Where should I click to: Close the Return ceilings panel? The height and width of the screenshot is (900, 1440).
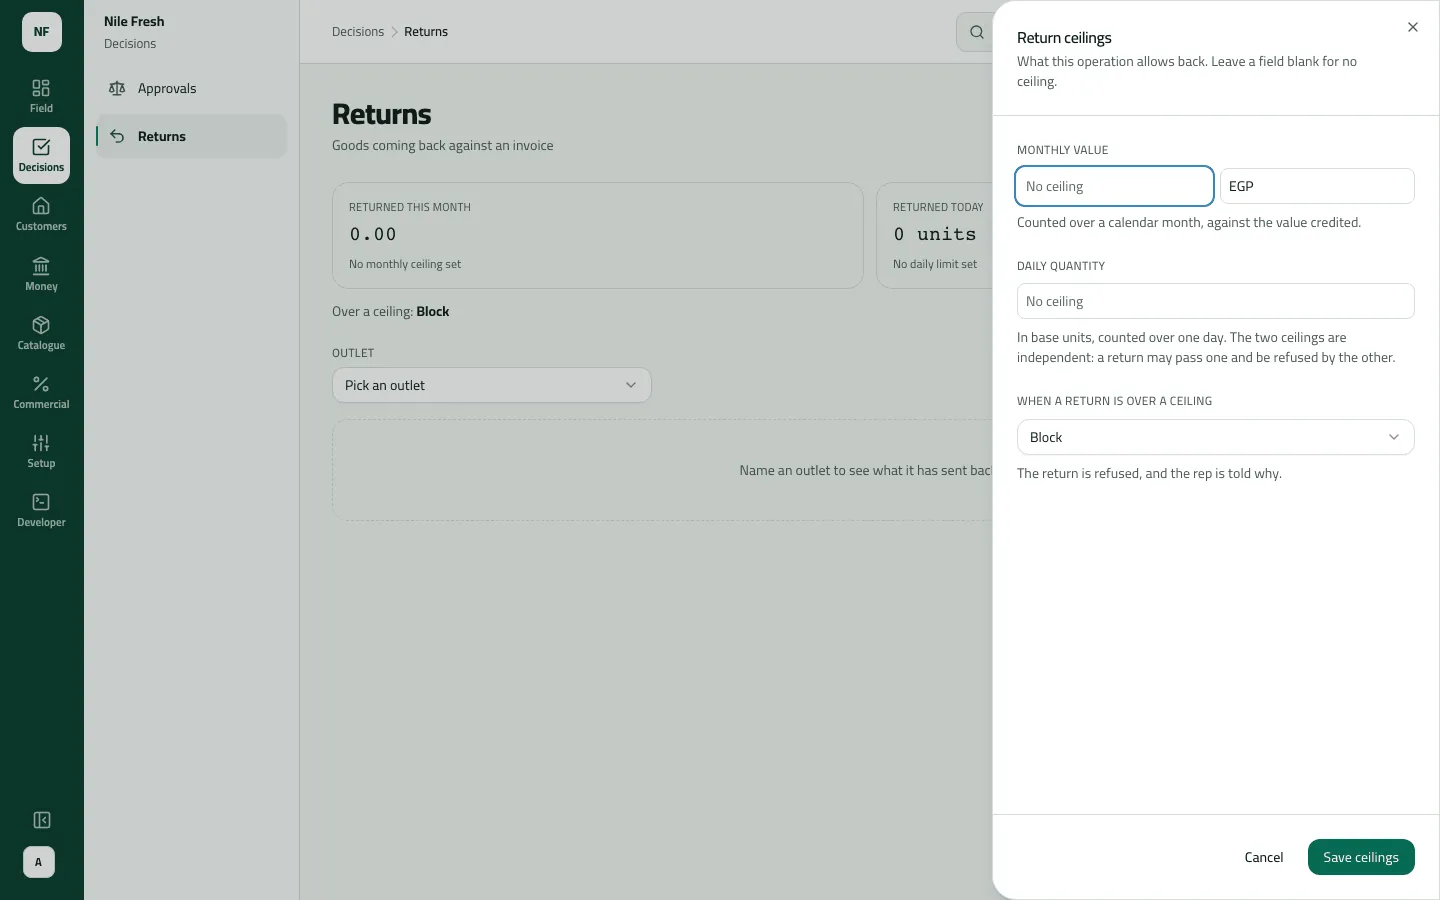1413,27
